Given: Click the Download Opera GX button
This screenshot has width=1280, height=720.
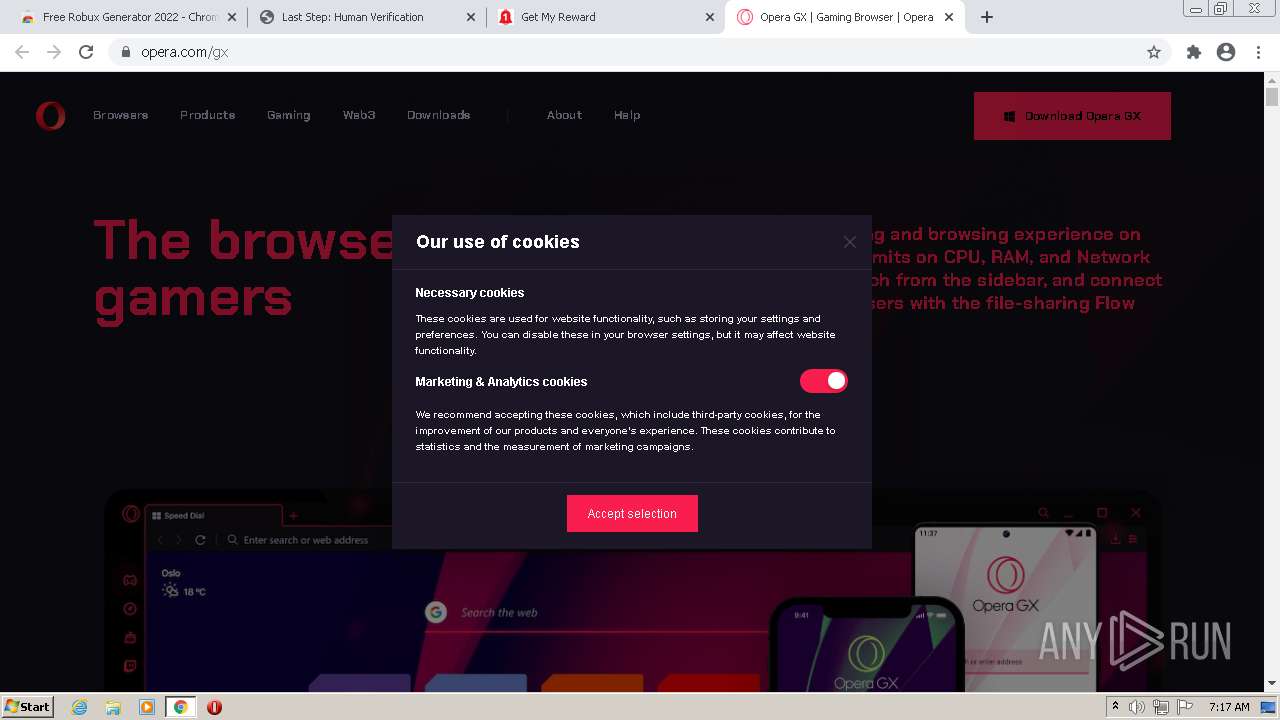Looking at the screenshot, I should (1072, 116).
